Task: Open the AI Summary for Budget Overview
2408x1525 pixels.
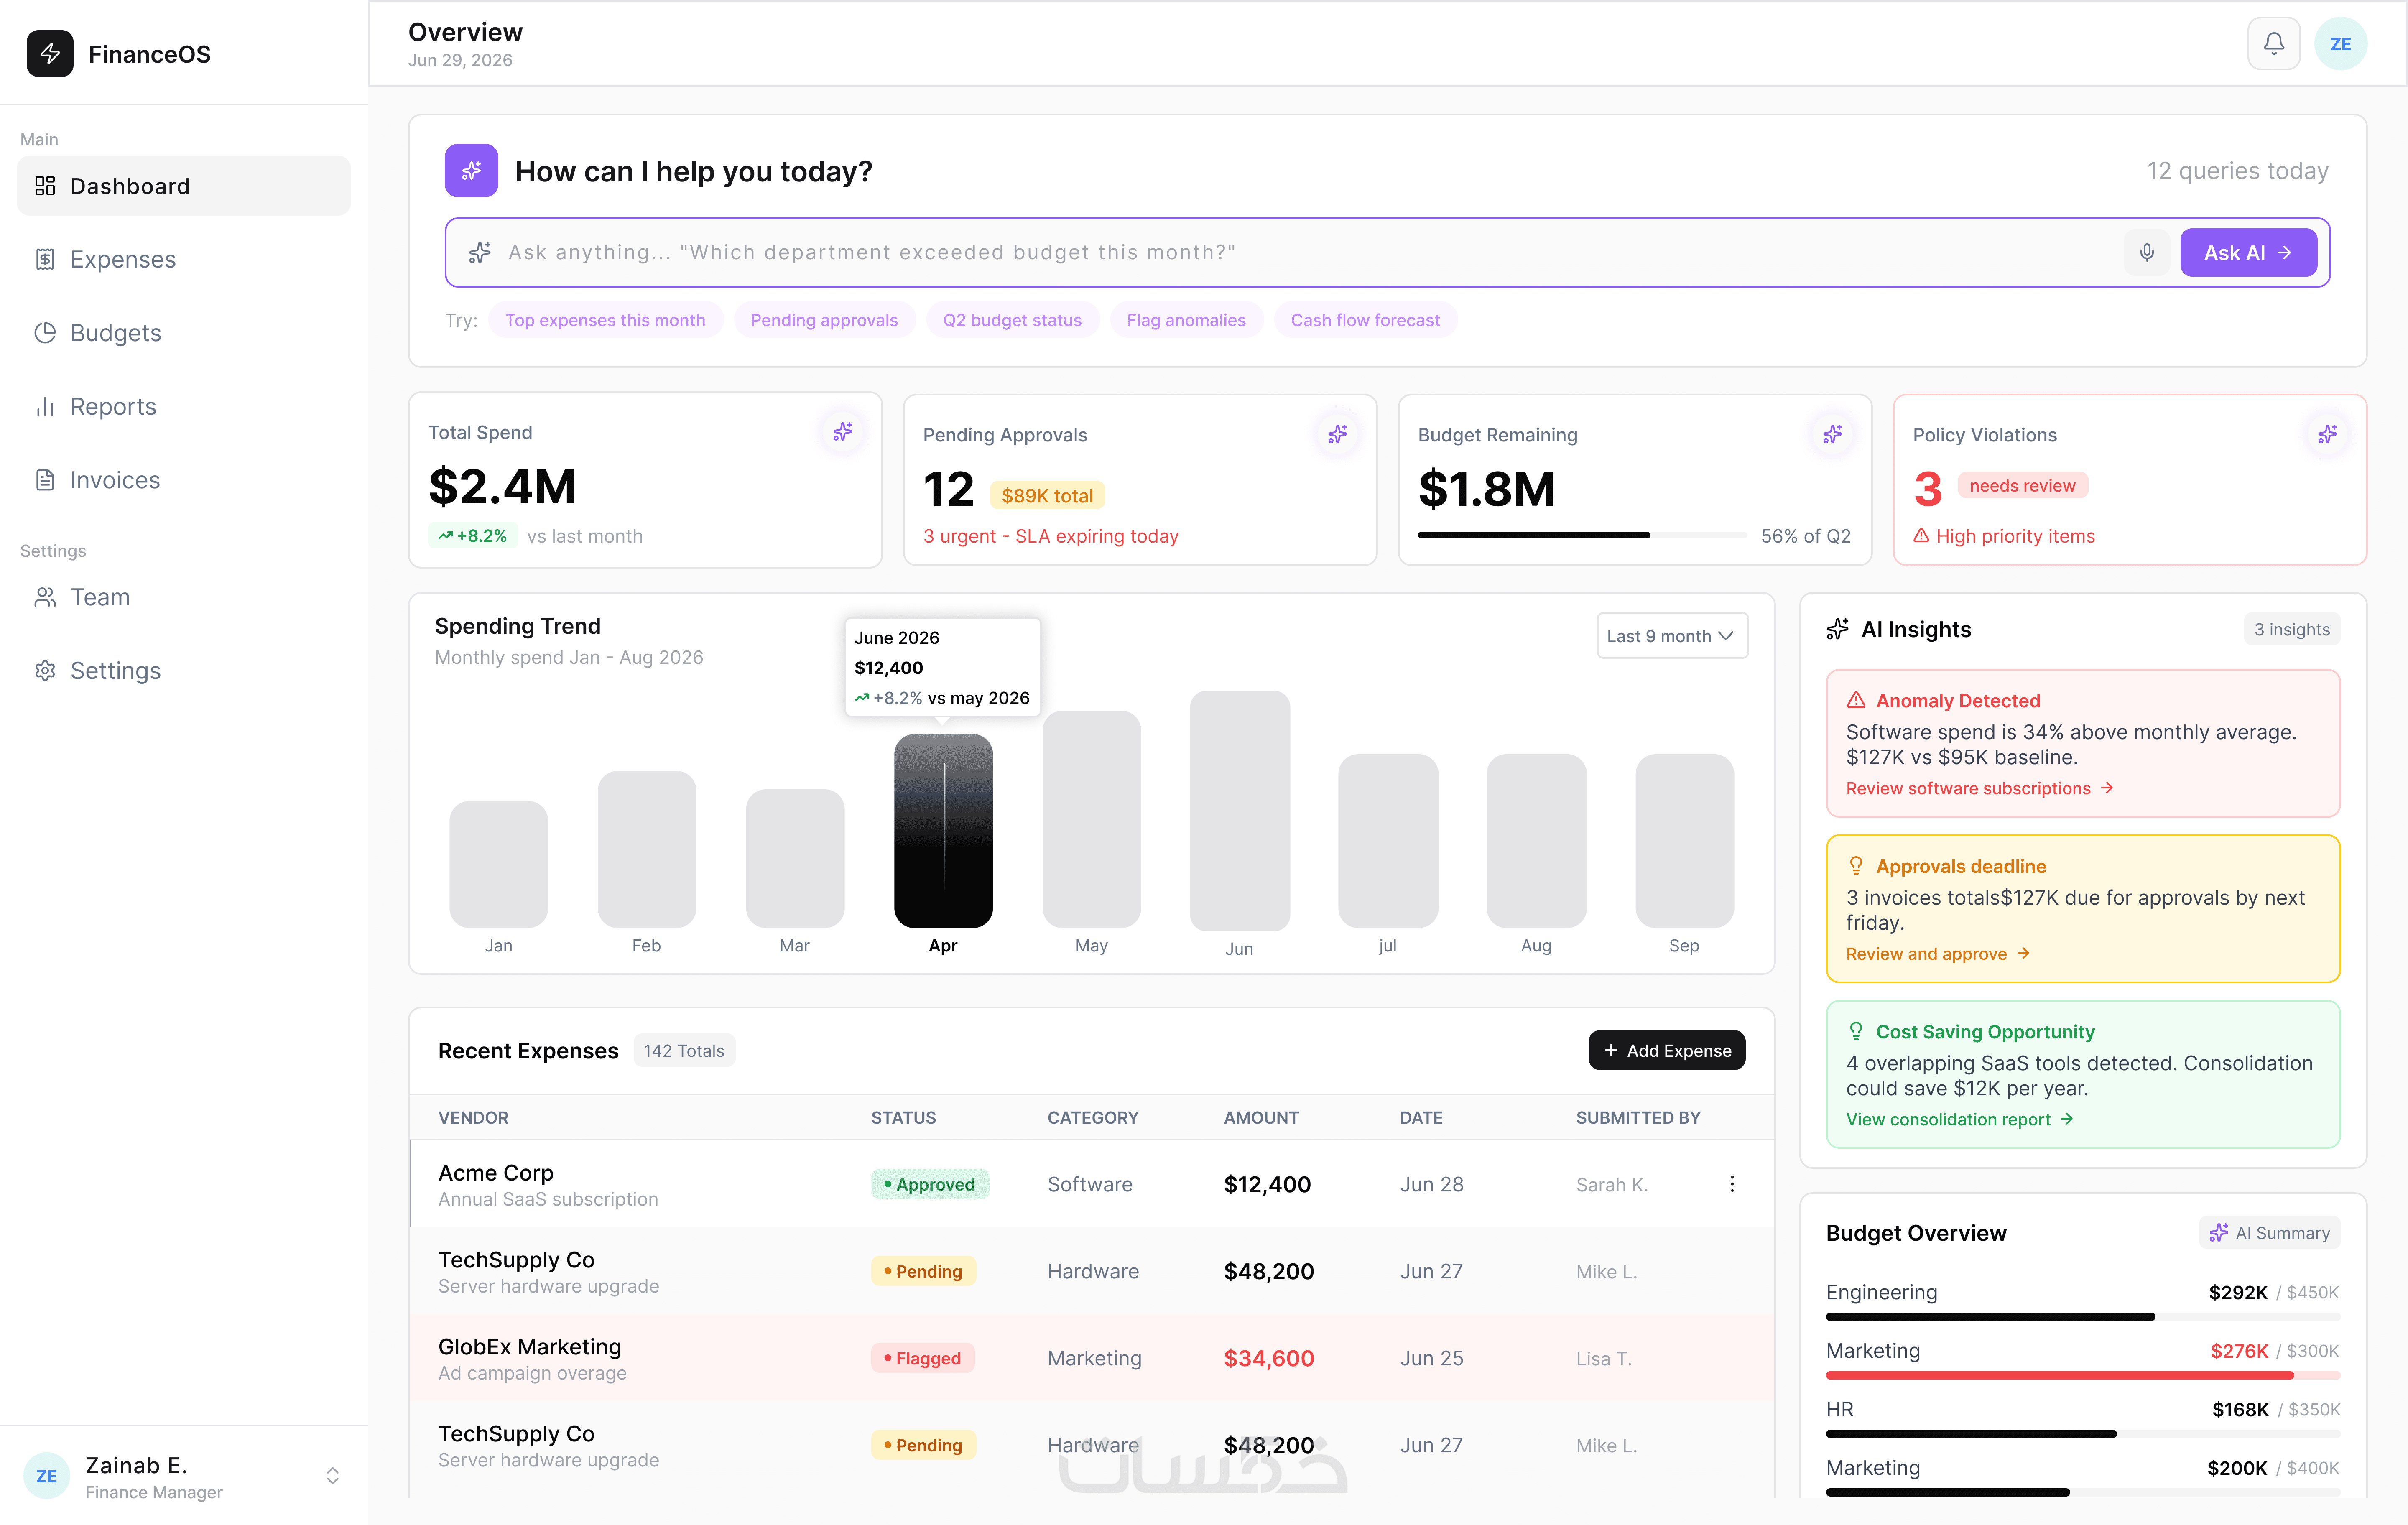Action: tap(2269, 1233)
